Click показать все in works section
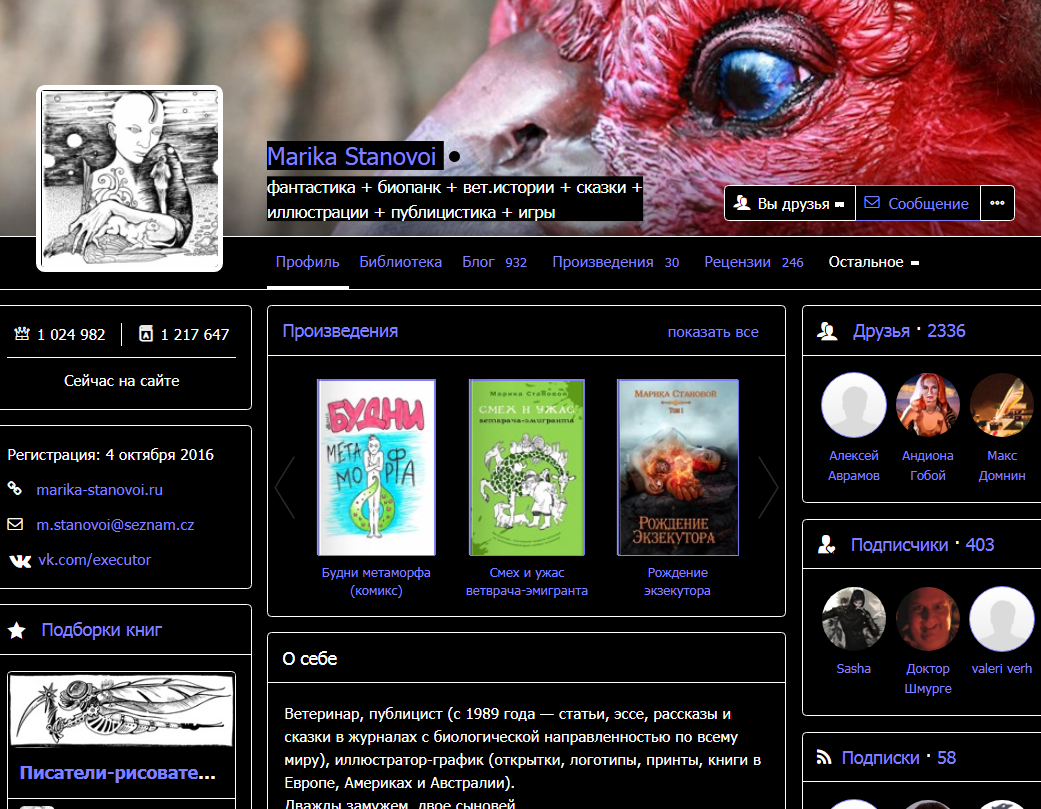The height and width of the screenshot is (809, 1041). [x=713, y=332]
